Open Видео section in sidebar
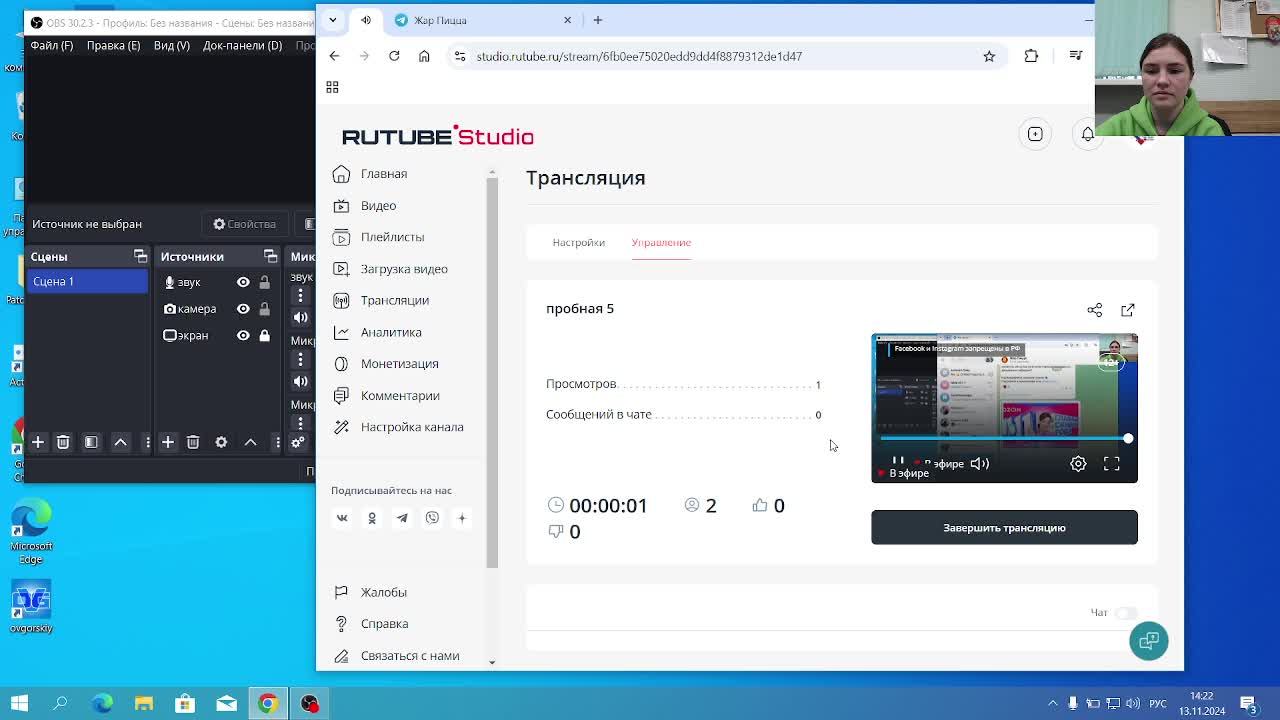The image size is (1280, 720). click(378, 205)
